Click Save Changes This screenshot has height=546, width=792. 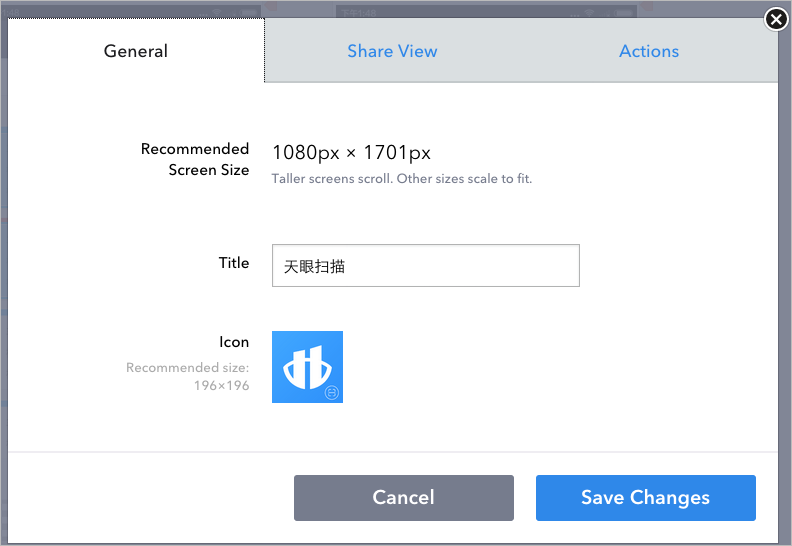645,498
